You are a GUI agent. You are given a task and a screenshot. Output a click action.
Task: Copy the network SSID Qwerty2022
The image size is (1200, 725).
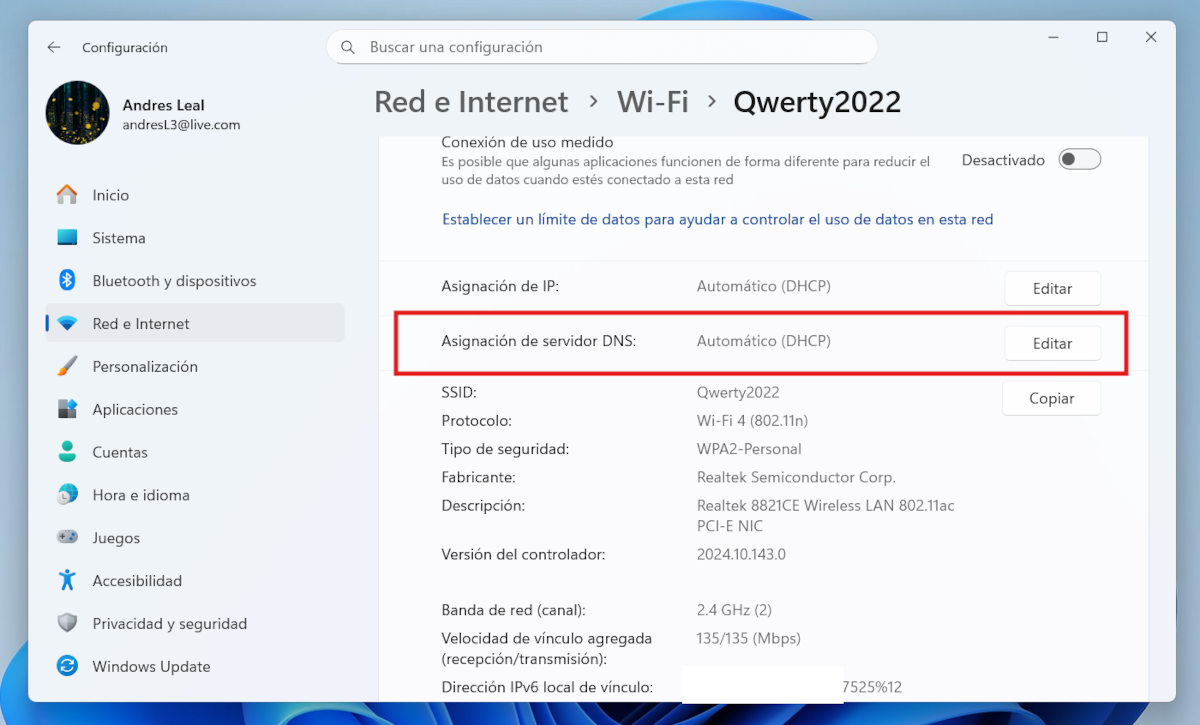[x=1051, y=398]
